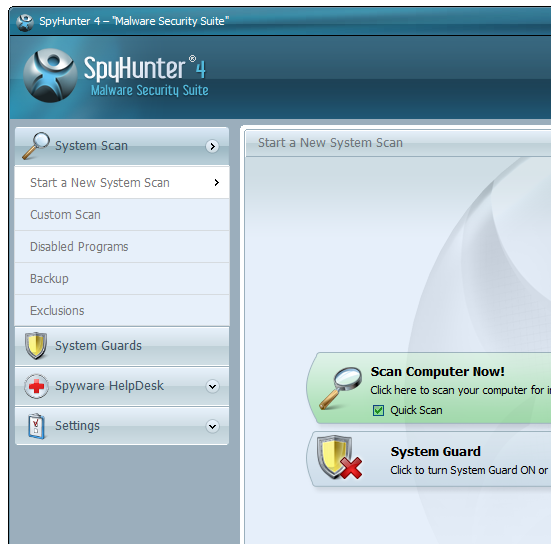This screenshot has width=551, height=544.
Task: Click the Settings clipboard icon
Action: 37,426
